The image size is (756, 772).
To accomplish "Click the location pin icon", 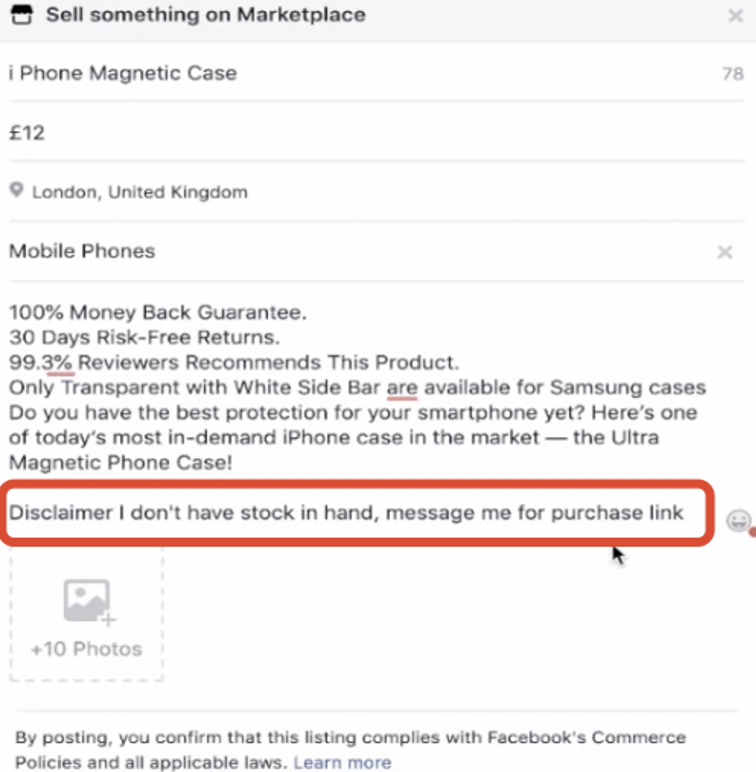I will tap(17, 190).
